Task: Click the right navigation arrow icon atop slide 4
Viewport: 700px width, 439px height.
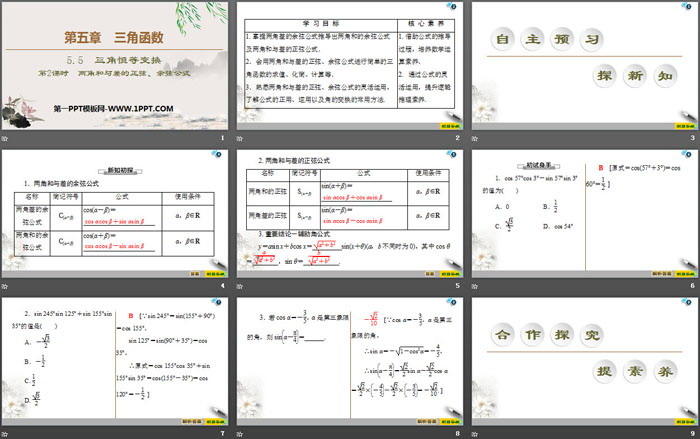Action: 220,155
